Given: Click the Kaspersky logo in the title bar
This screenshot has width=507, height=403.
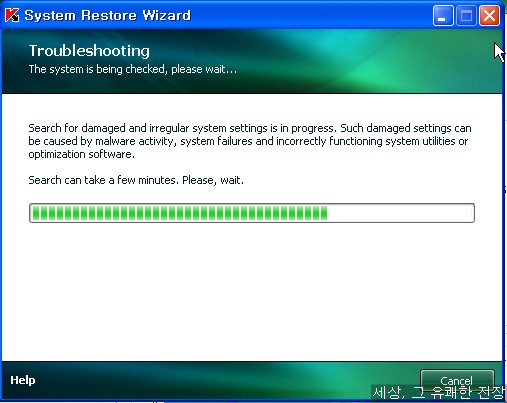Looking at the screenshot, I should (12, 15).
